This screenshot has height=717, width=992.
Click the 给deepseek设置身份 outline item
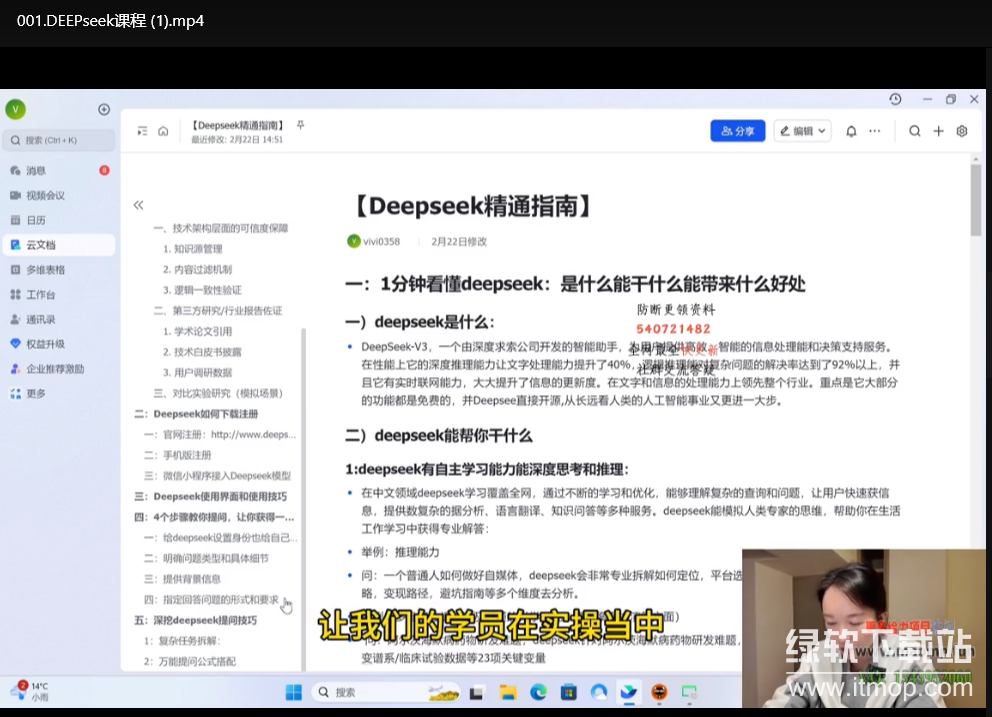click(221, 538)
